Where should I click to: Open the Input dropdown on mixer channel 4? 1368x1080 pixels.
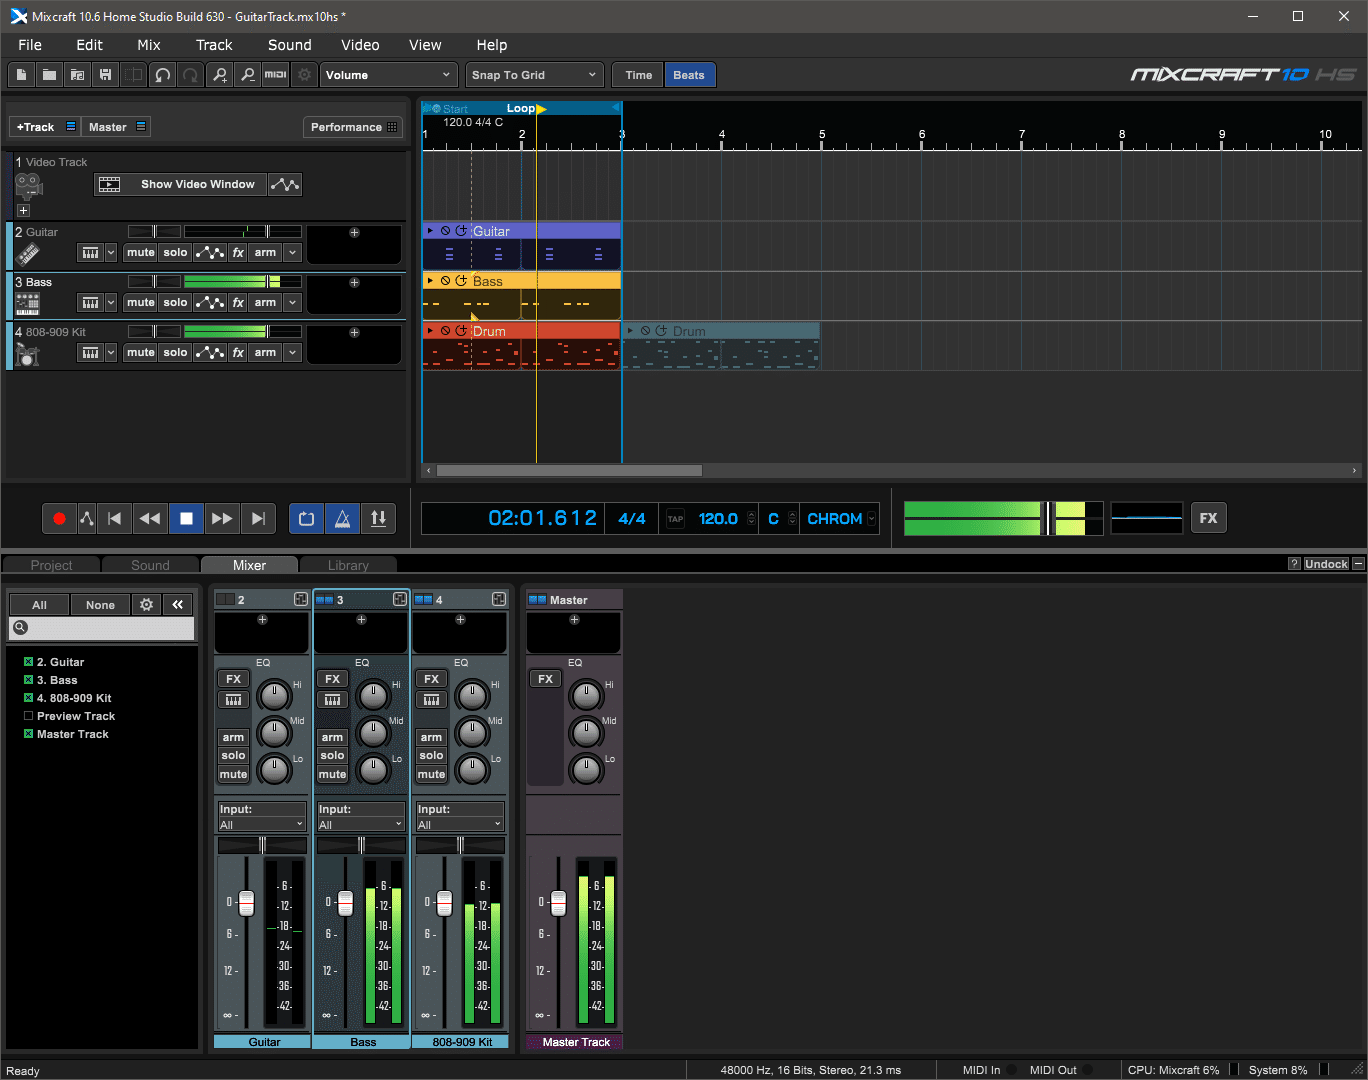pos(460,825)
